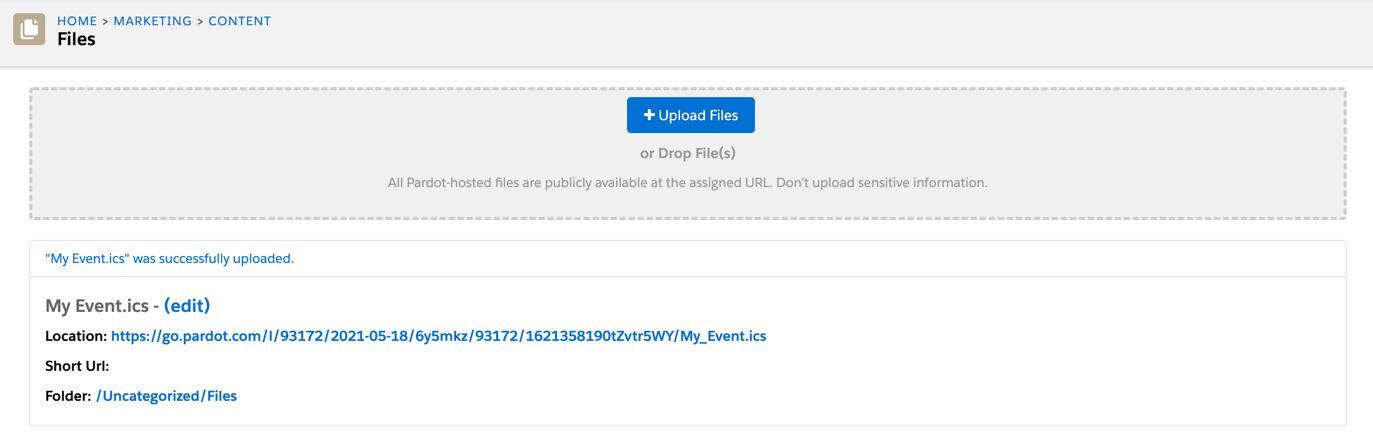Click the "or Drop File(s)" text

click(x=688, y=153)
